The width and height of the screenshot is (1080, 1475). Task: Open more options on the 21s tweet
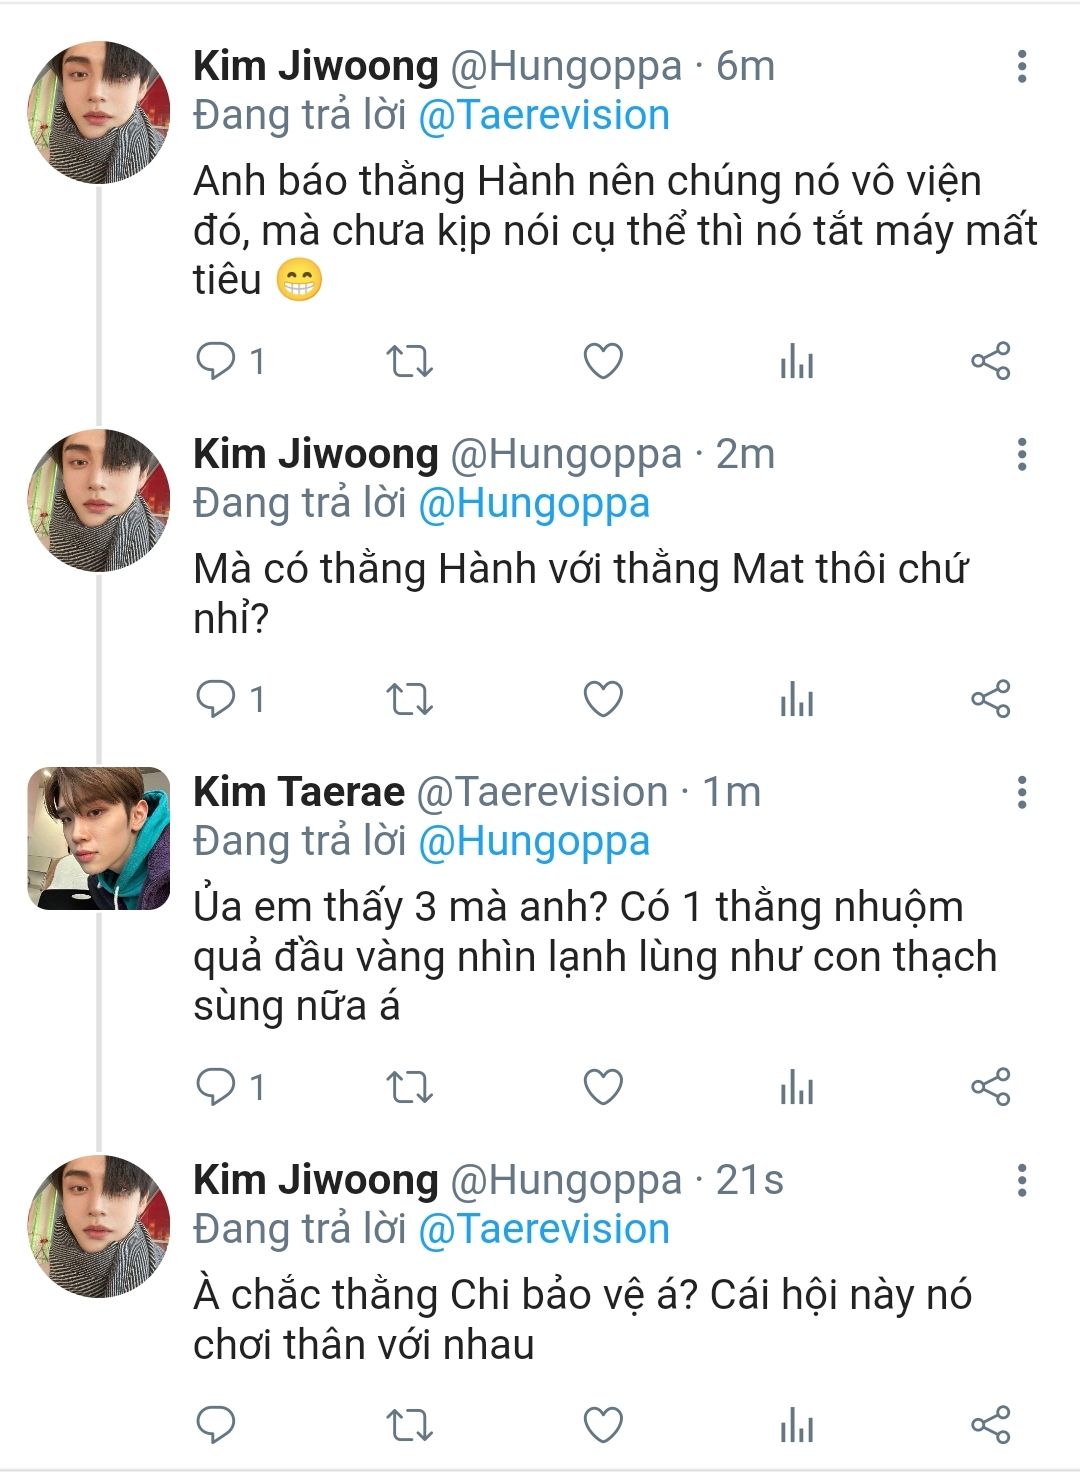pyautogui.click(x=1021, y=1180)
